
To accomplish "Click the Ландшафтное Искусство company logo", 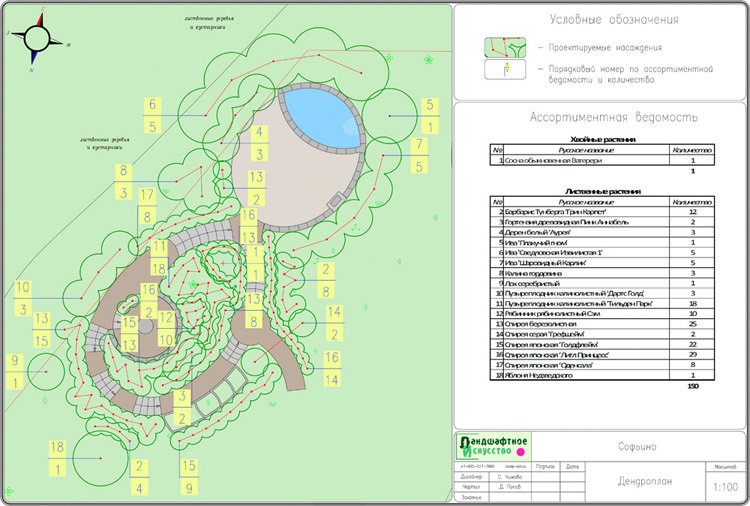I will (x=495, y=447).
